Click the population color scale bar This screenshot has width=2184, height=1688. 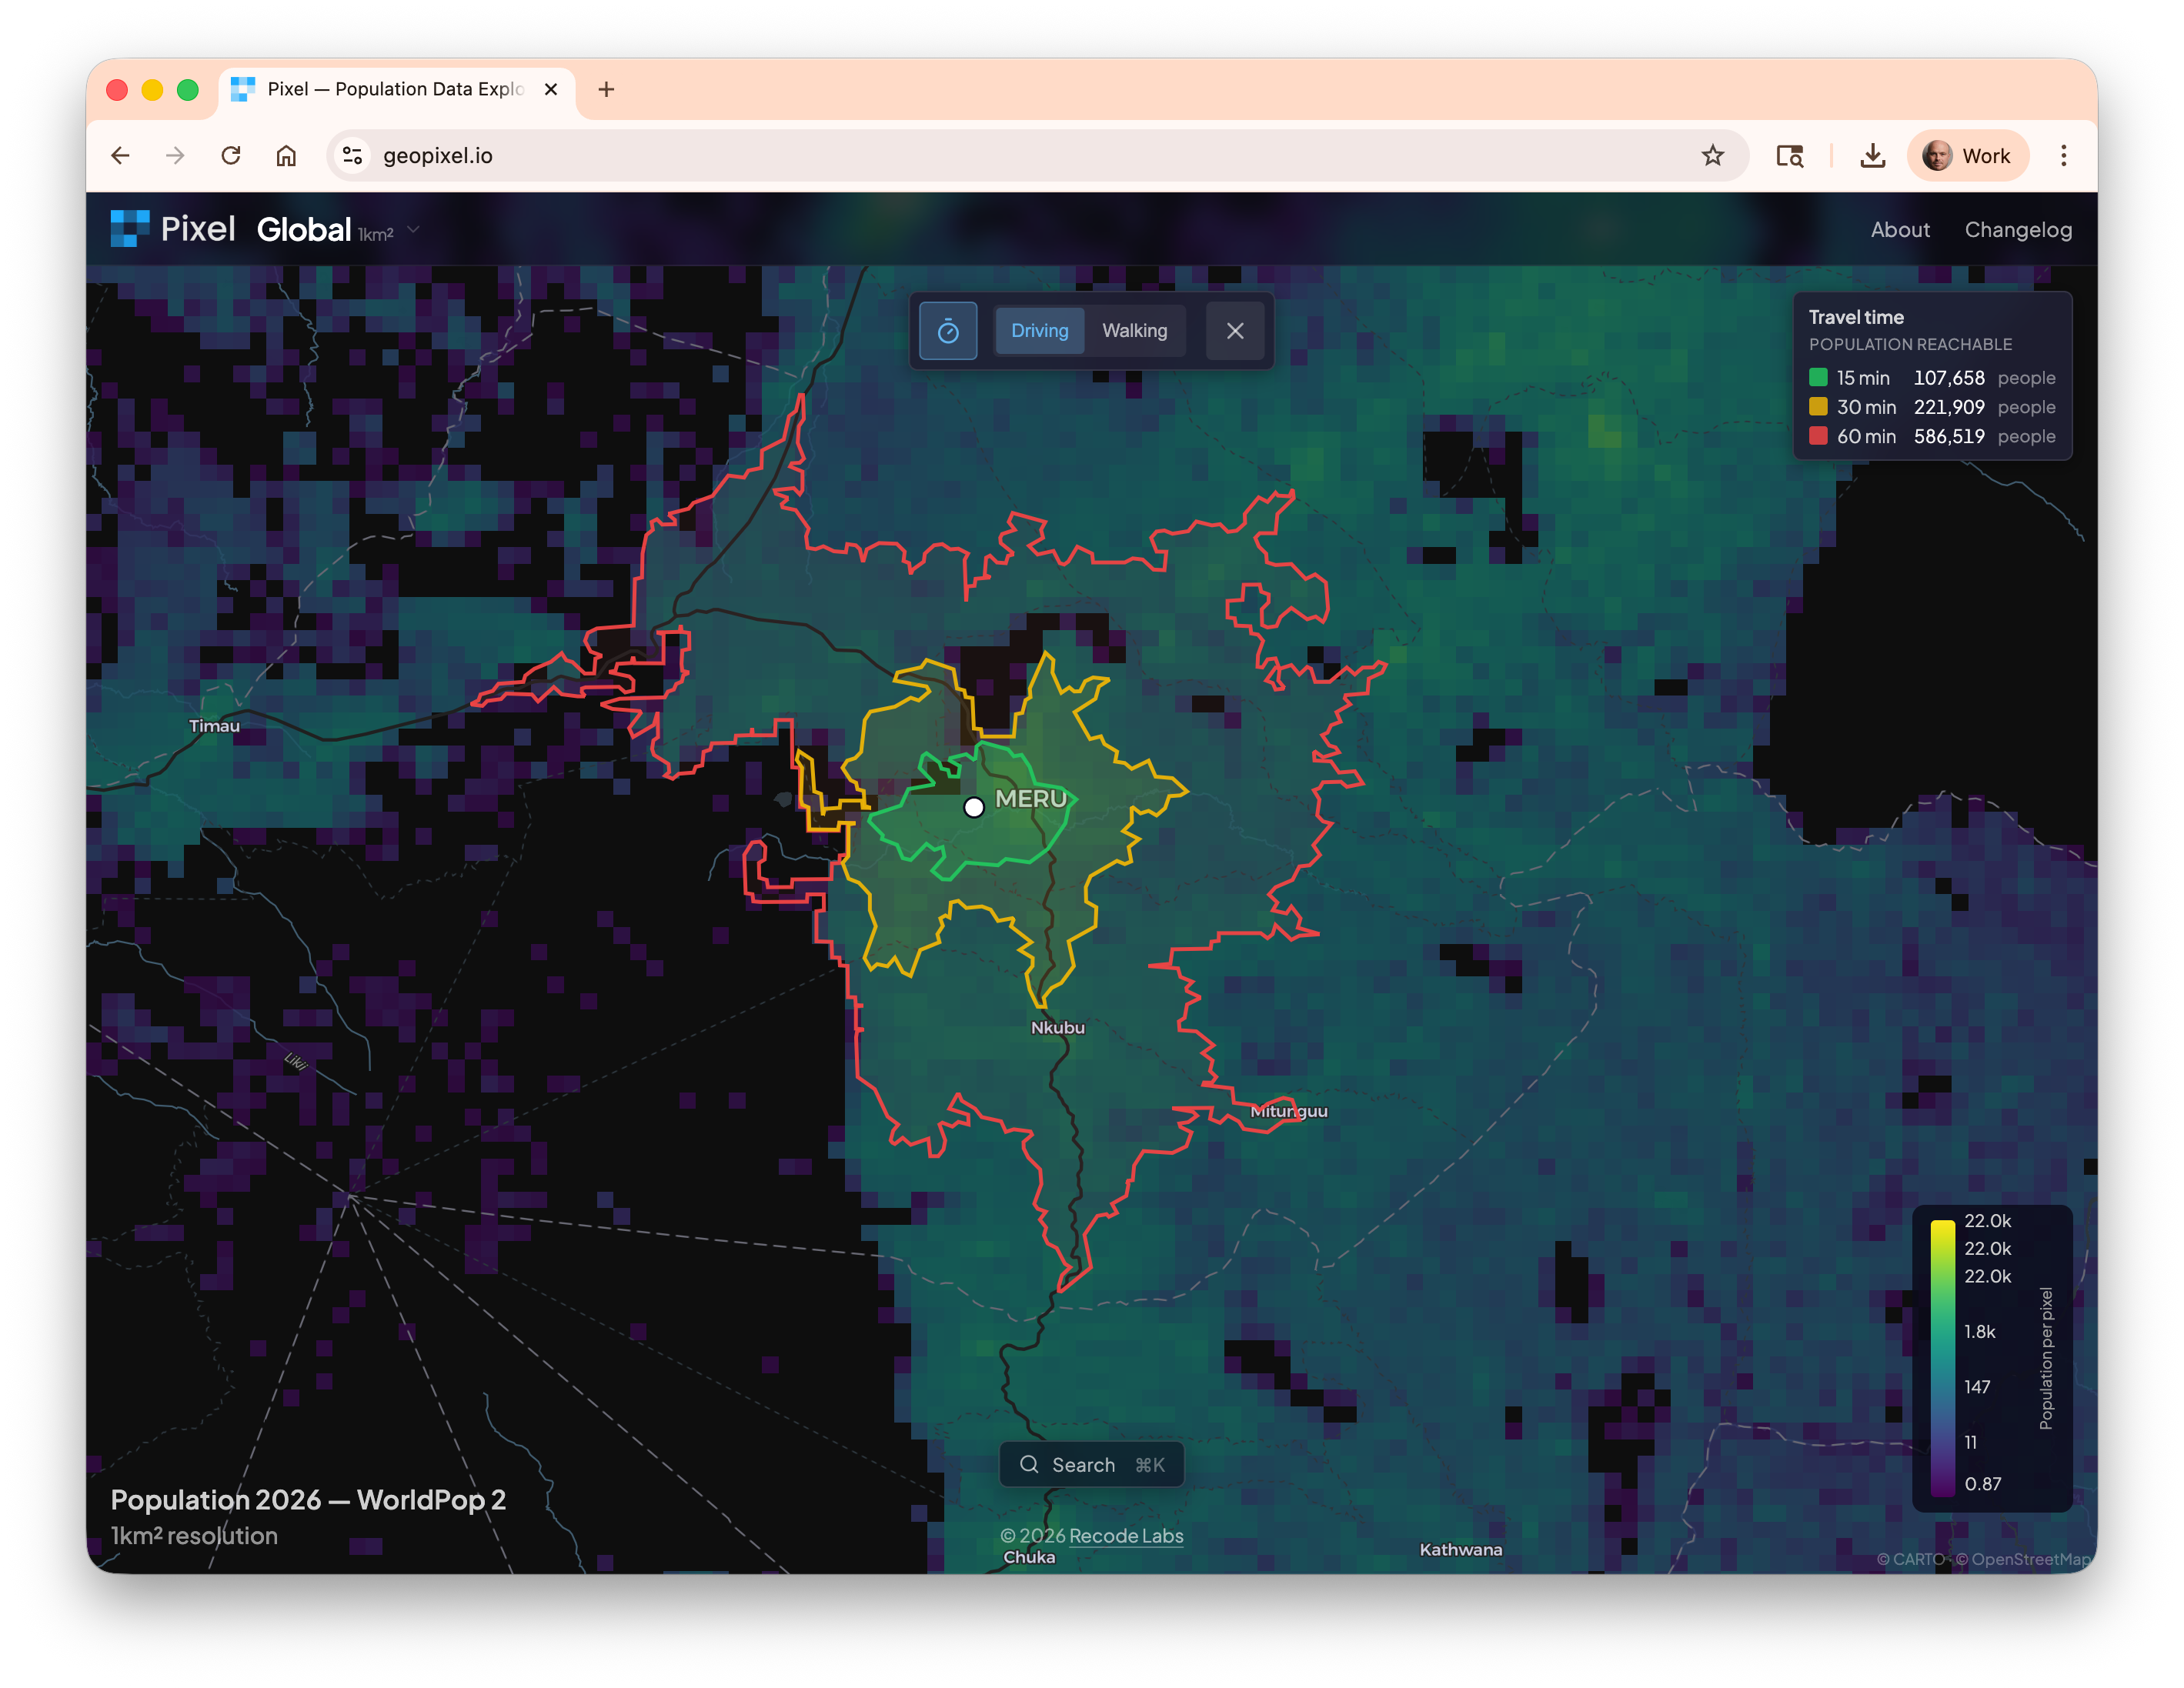tap(1942, 1357)
